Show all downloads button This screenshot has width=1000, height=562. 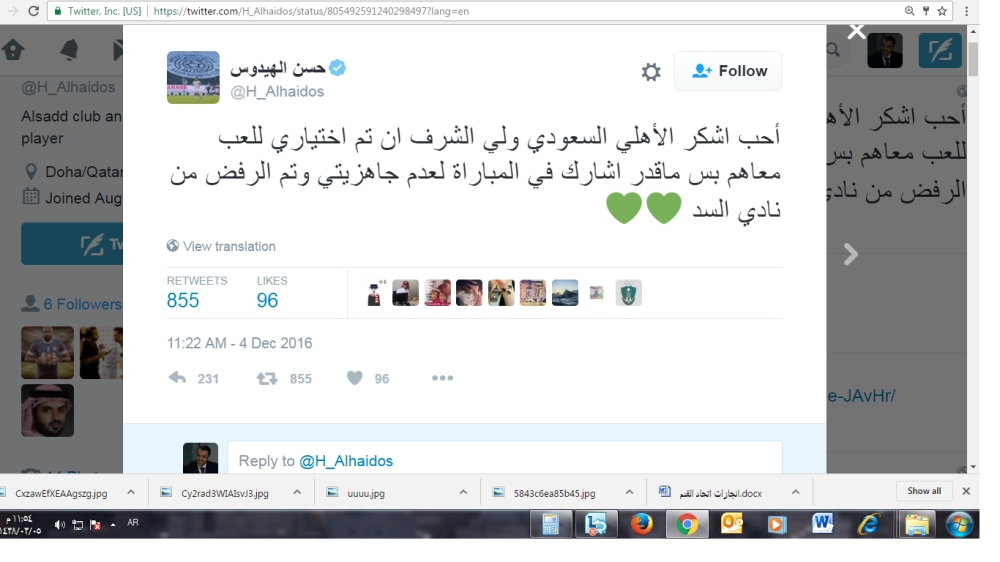pos(924,491)
